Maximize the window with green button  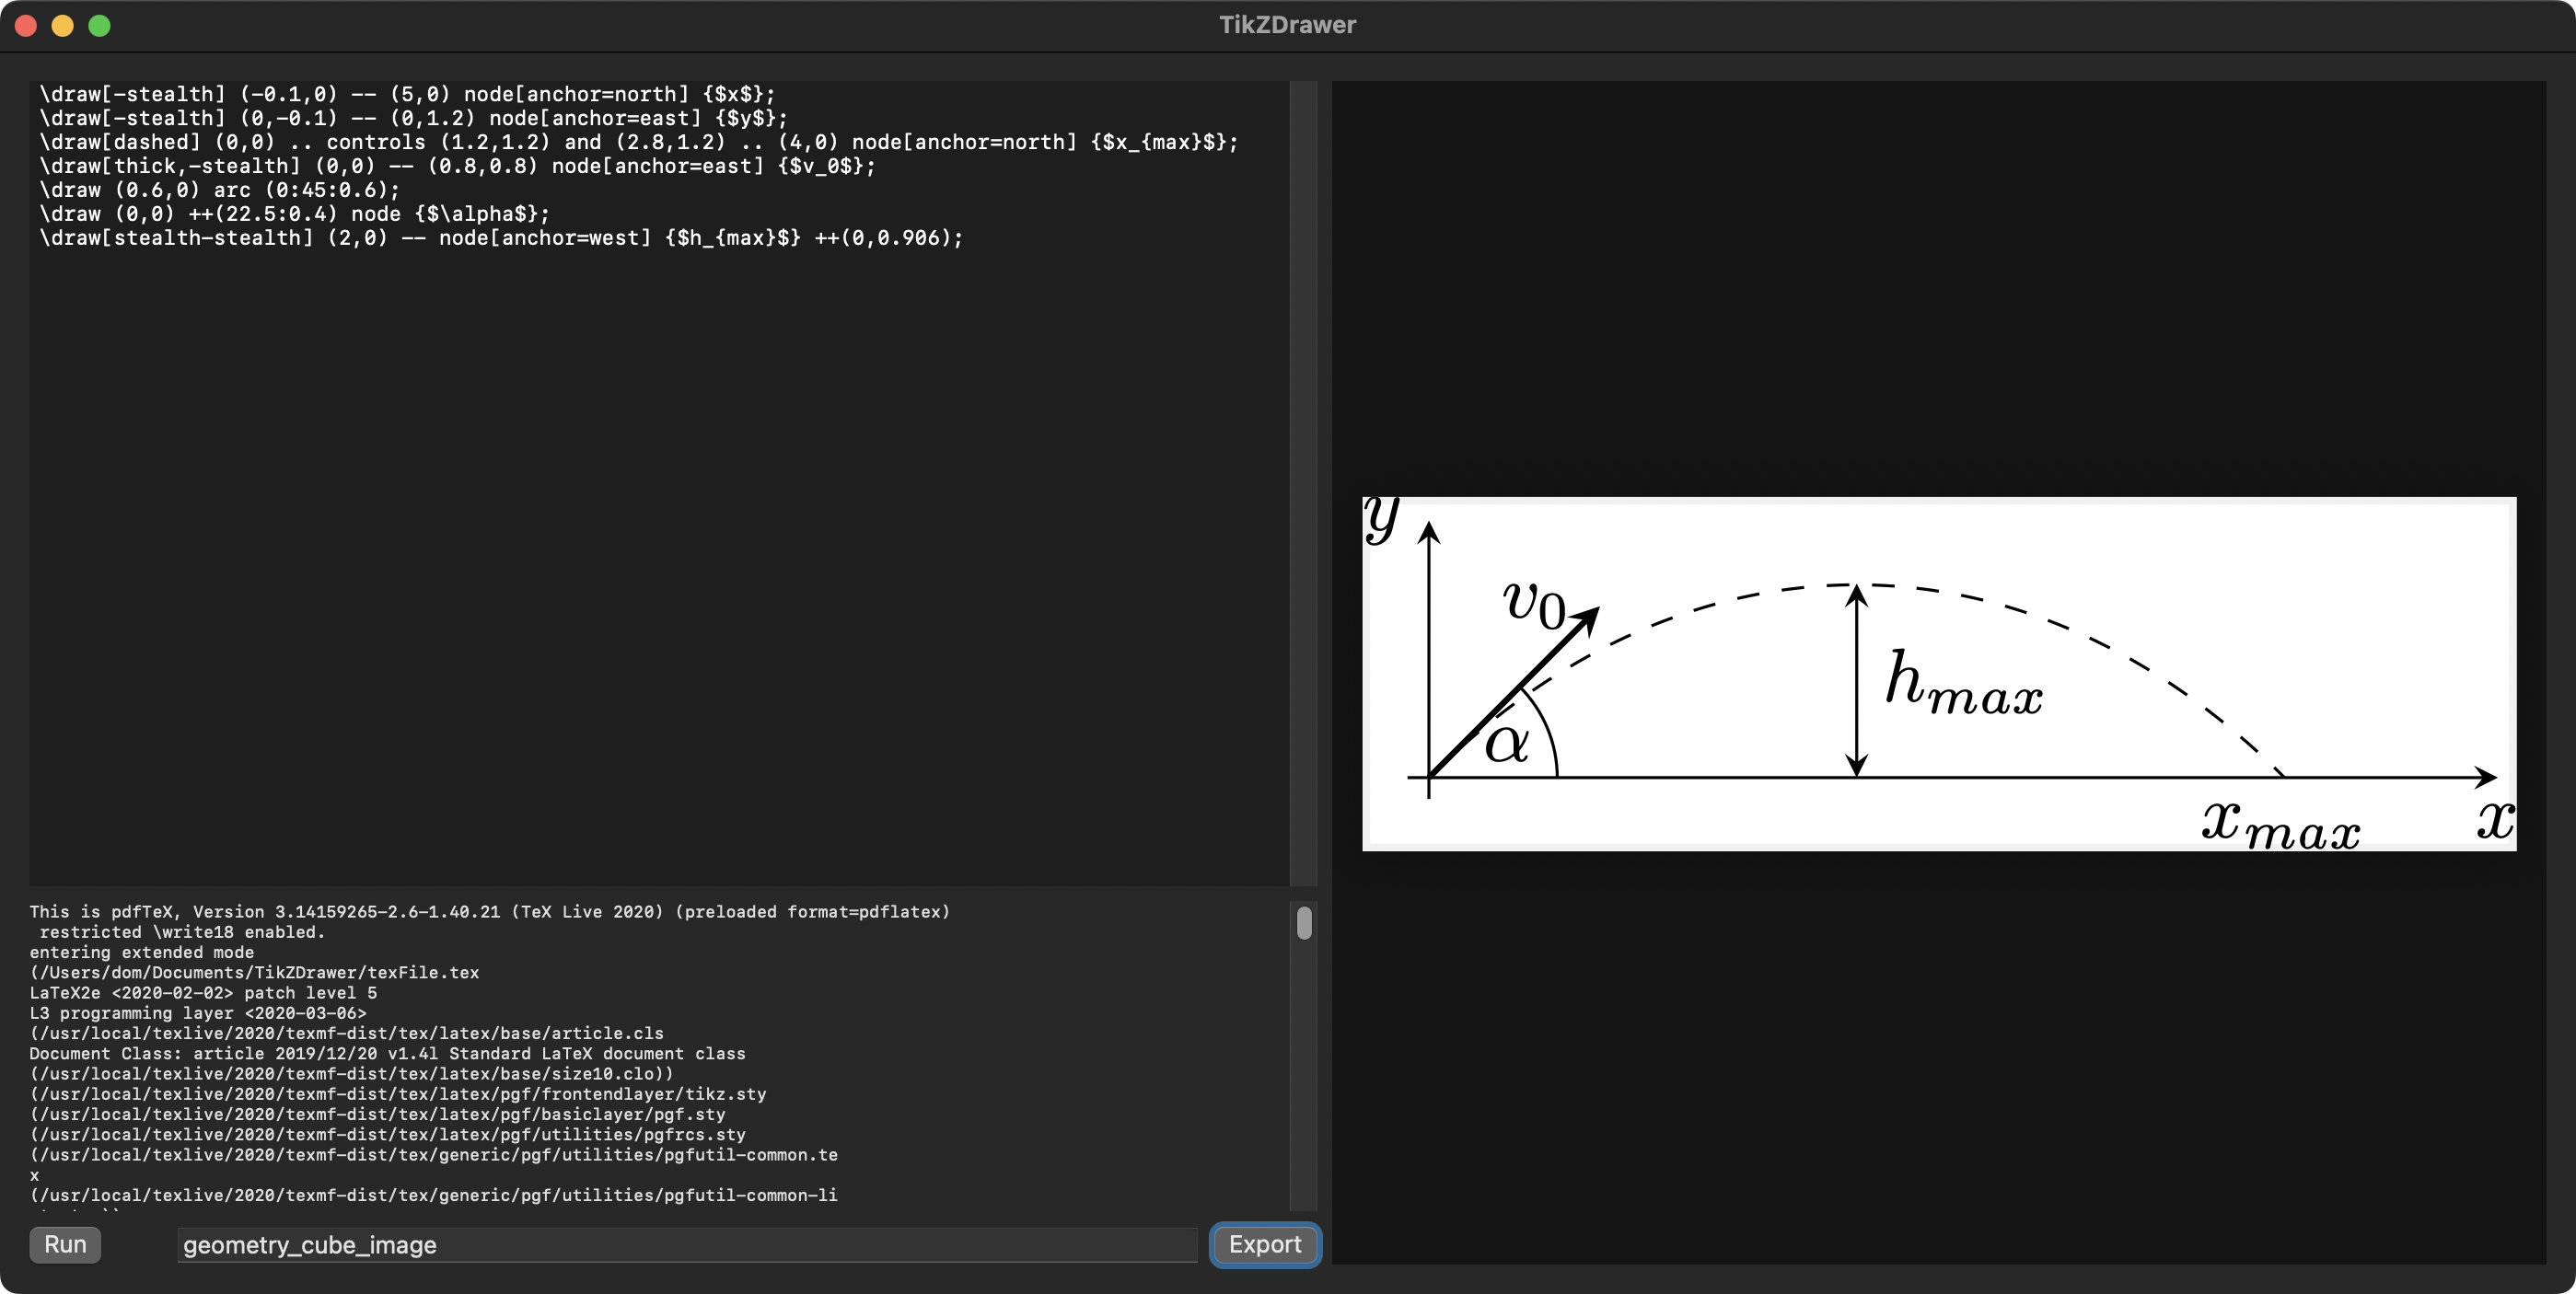click(99, 25)
